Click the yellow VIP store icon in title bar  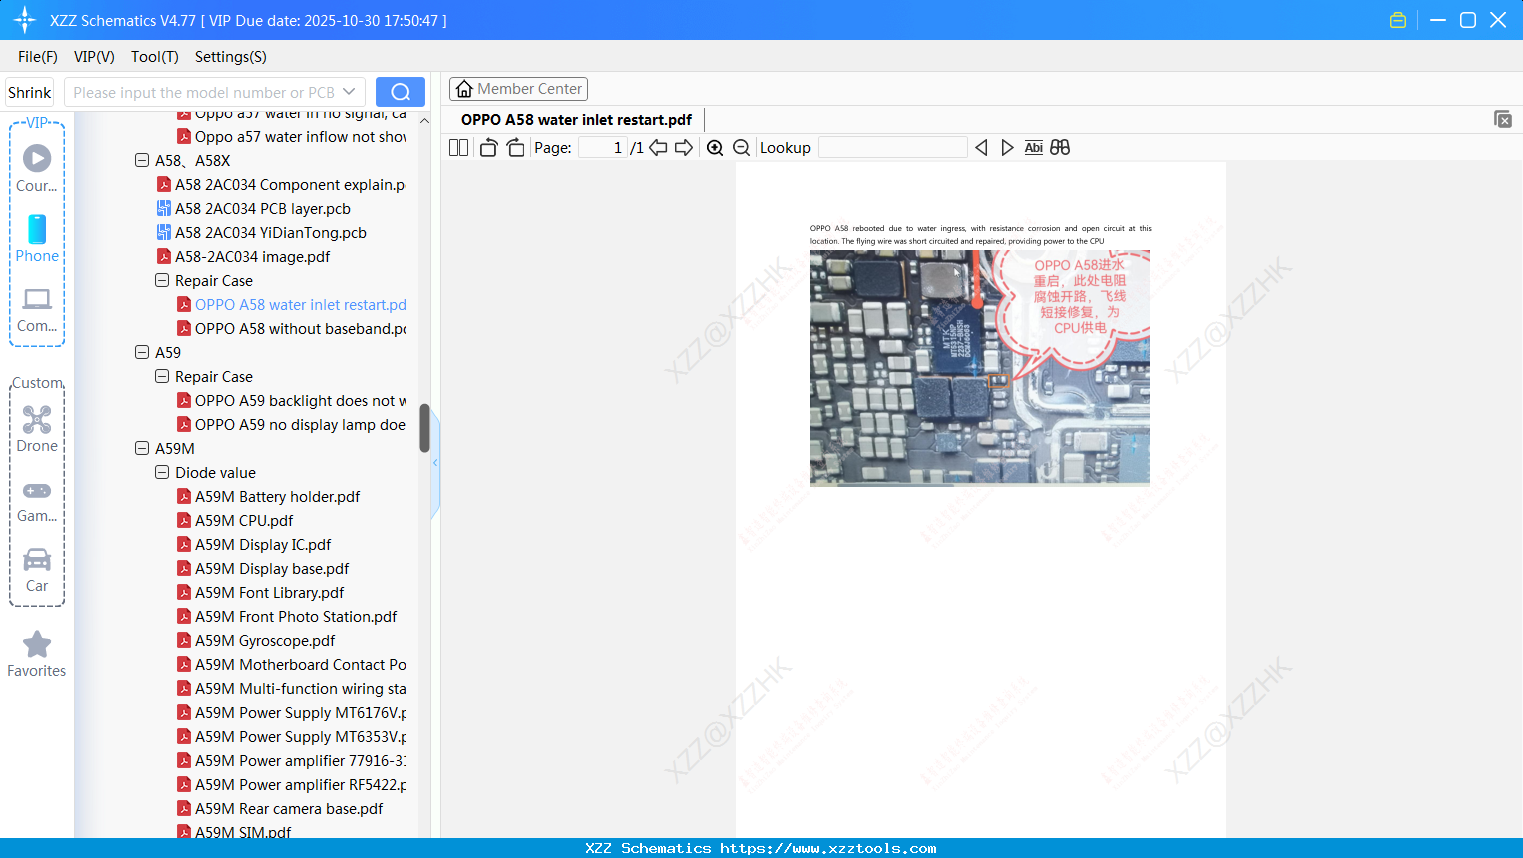[x=1398, y=20]
